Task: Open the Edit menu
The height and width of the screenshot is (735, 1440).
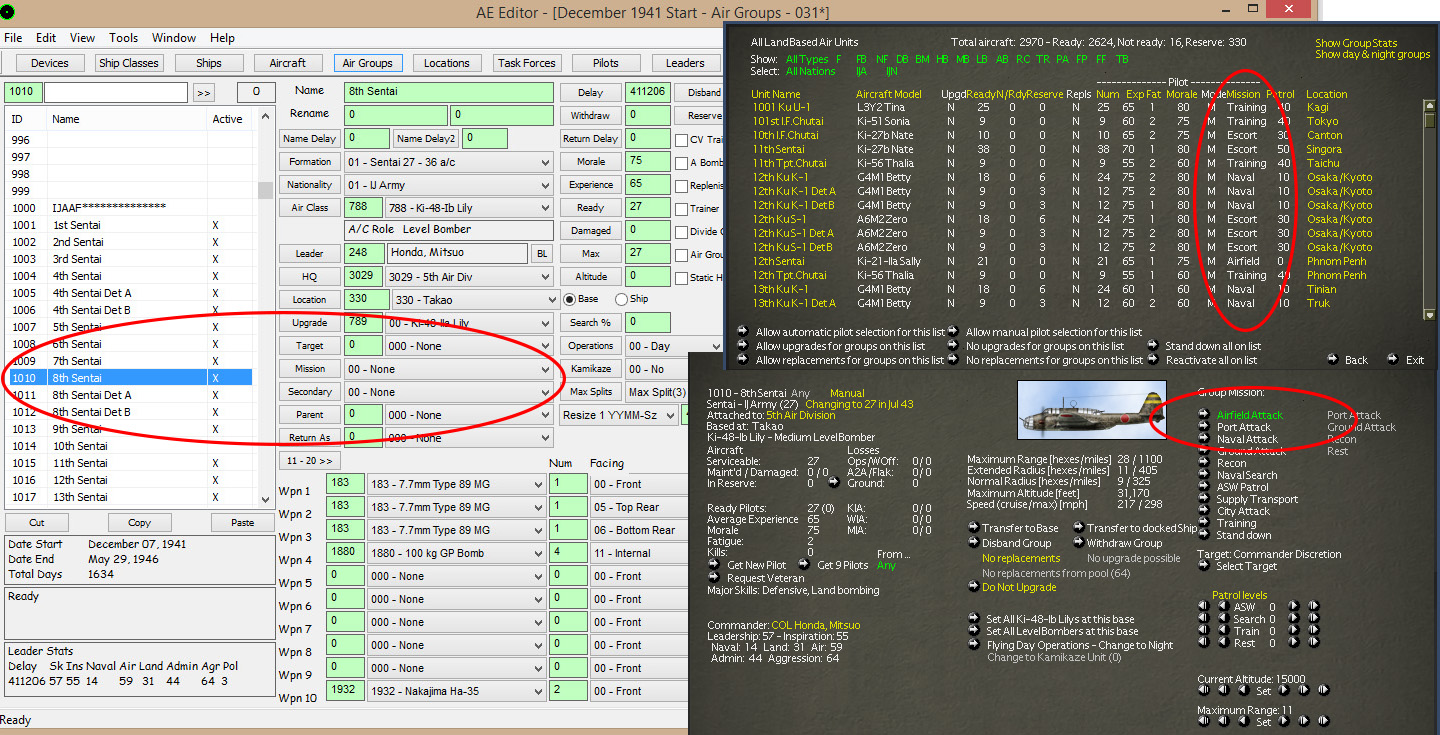Action: tap(46, 38)
